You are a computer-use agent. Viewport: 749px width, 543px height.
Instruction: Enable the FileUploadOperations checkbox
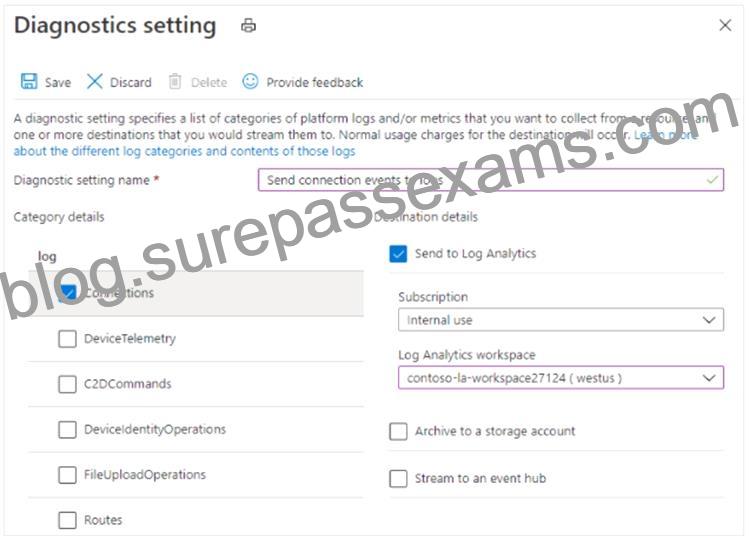[x=67, y=475]
